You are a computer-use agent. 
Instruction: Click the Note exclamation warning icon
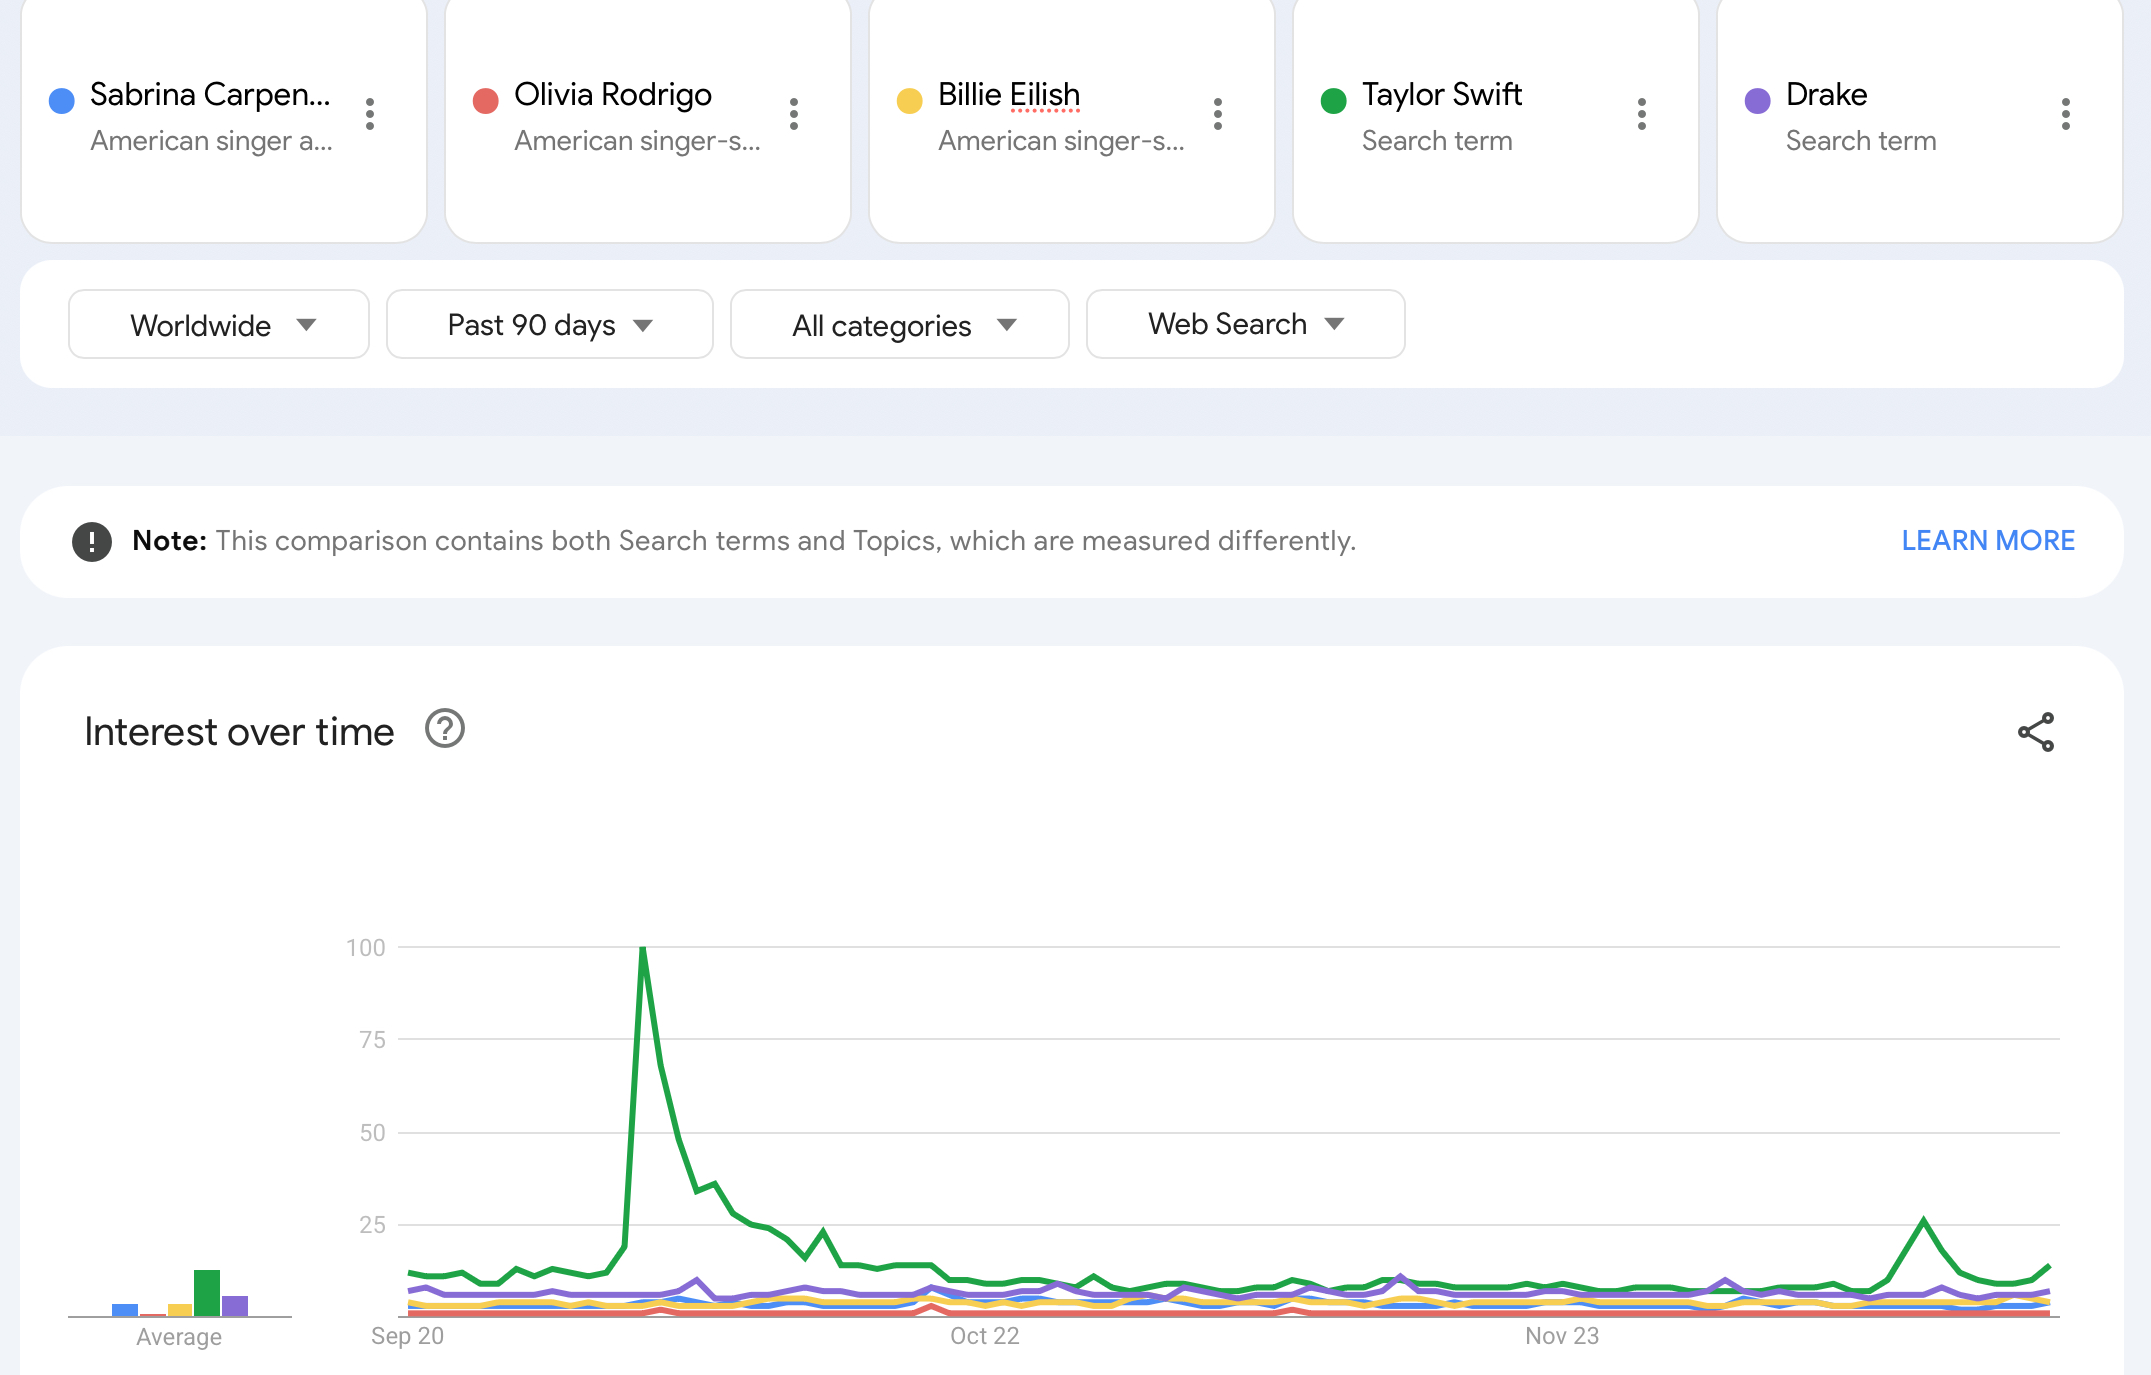92,542
